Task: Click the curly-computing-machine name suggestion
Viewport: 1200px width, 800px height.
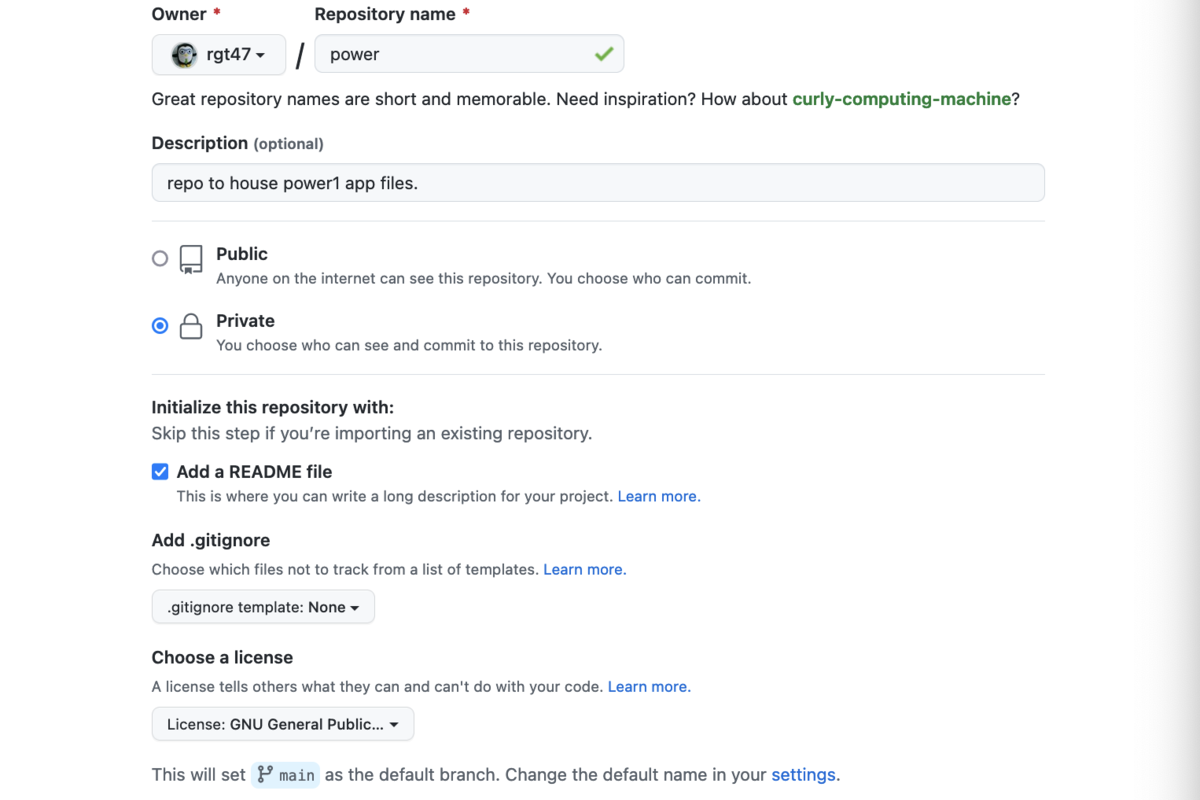Action: [x=902, y=99]
